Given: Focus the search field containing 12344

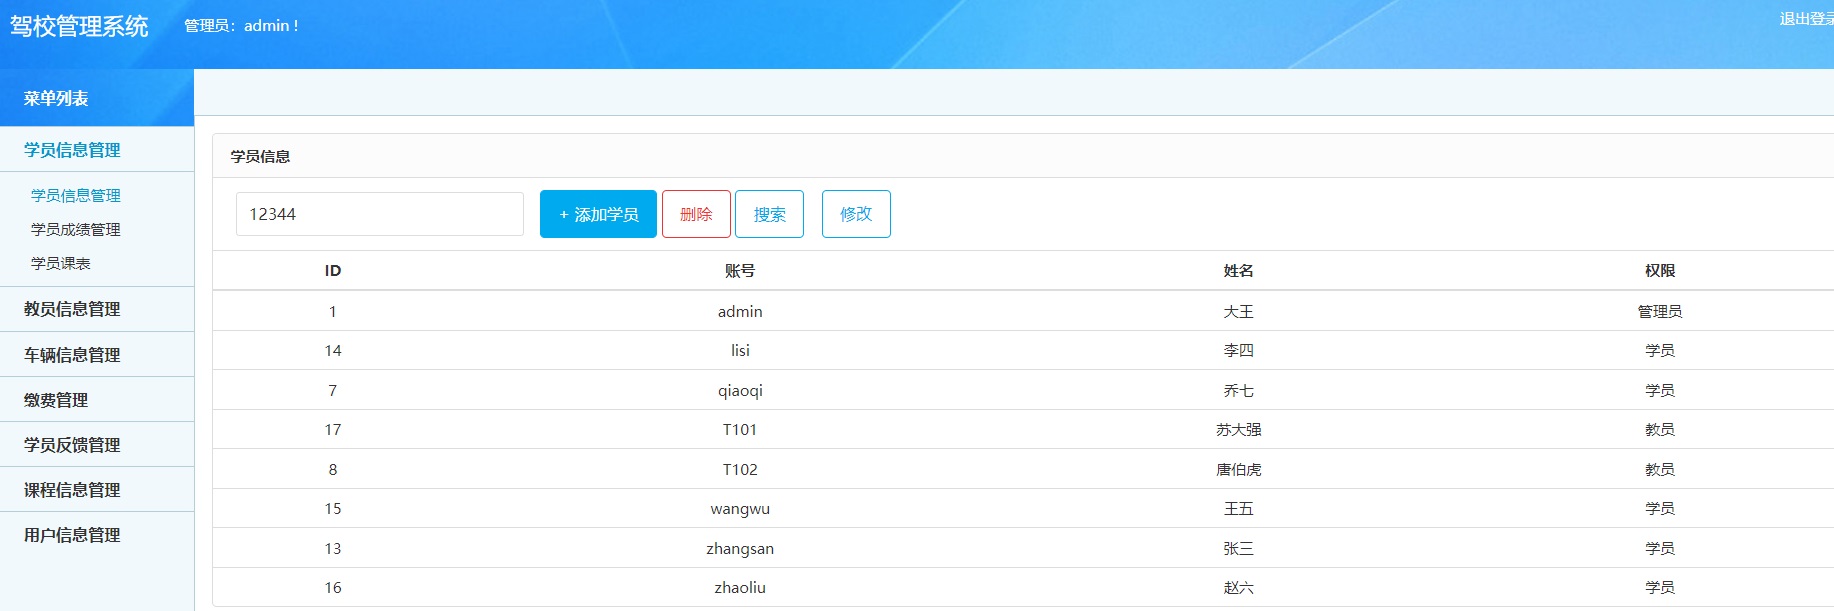Looking at the screenshot, I should pyautogui.click(x=380, y=214).
